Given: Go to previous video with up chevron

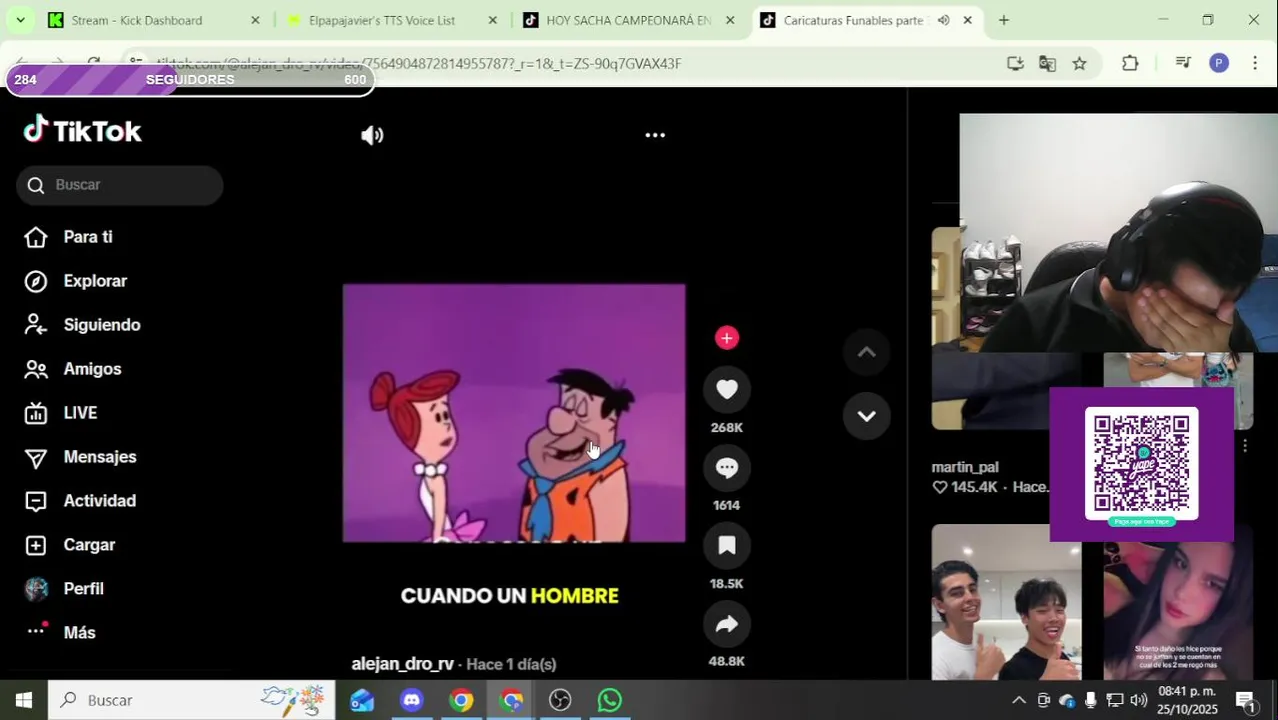Looking at the screenshot, I should [867, 352].
